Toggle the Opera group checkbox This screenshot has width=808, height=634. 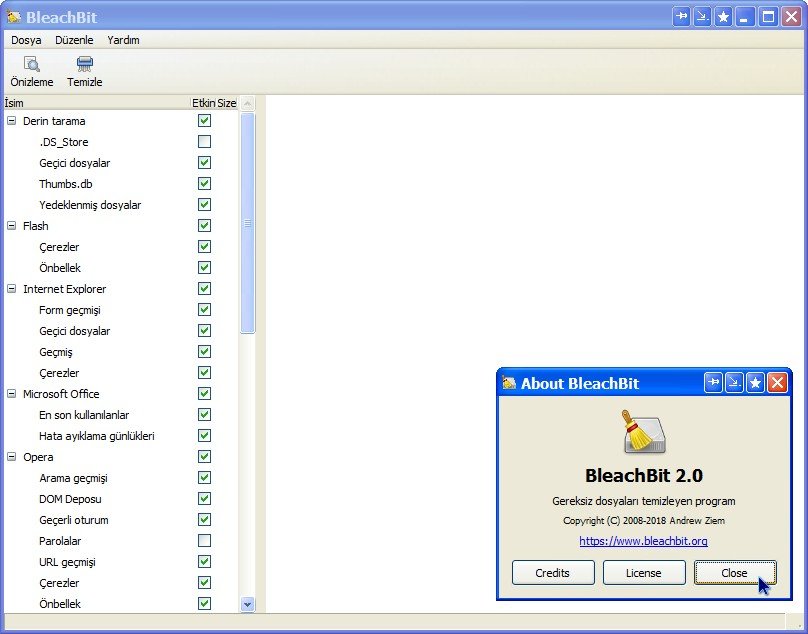(x=205, y=457)
